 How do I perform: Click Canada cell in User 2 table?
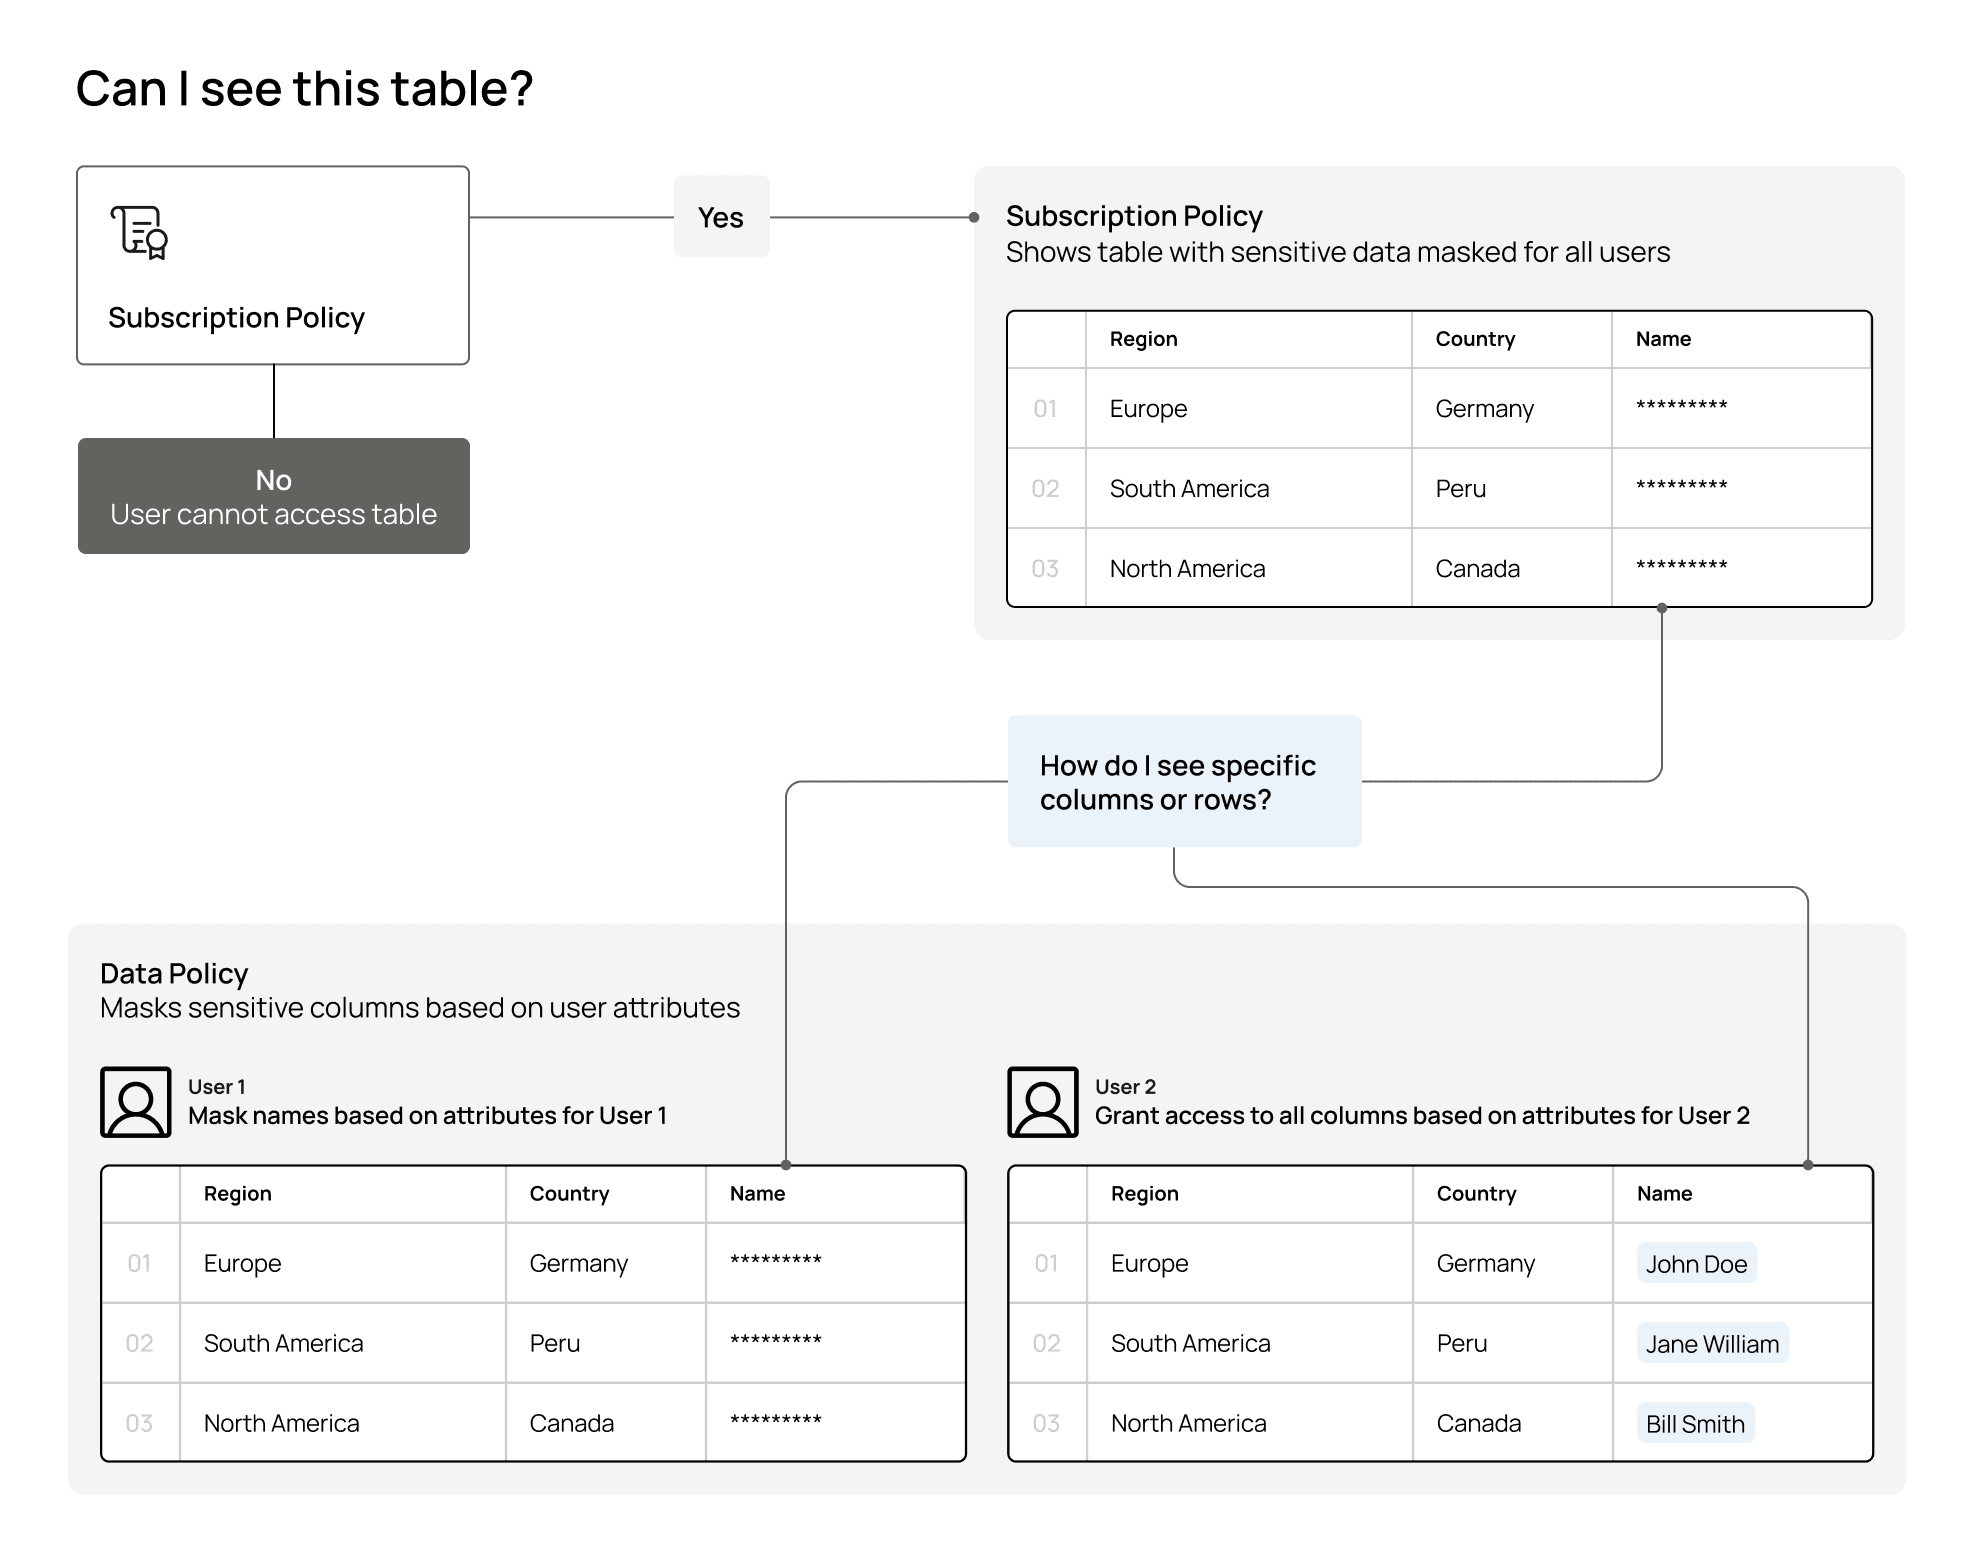point(1478,1424)
